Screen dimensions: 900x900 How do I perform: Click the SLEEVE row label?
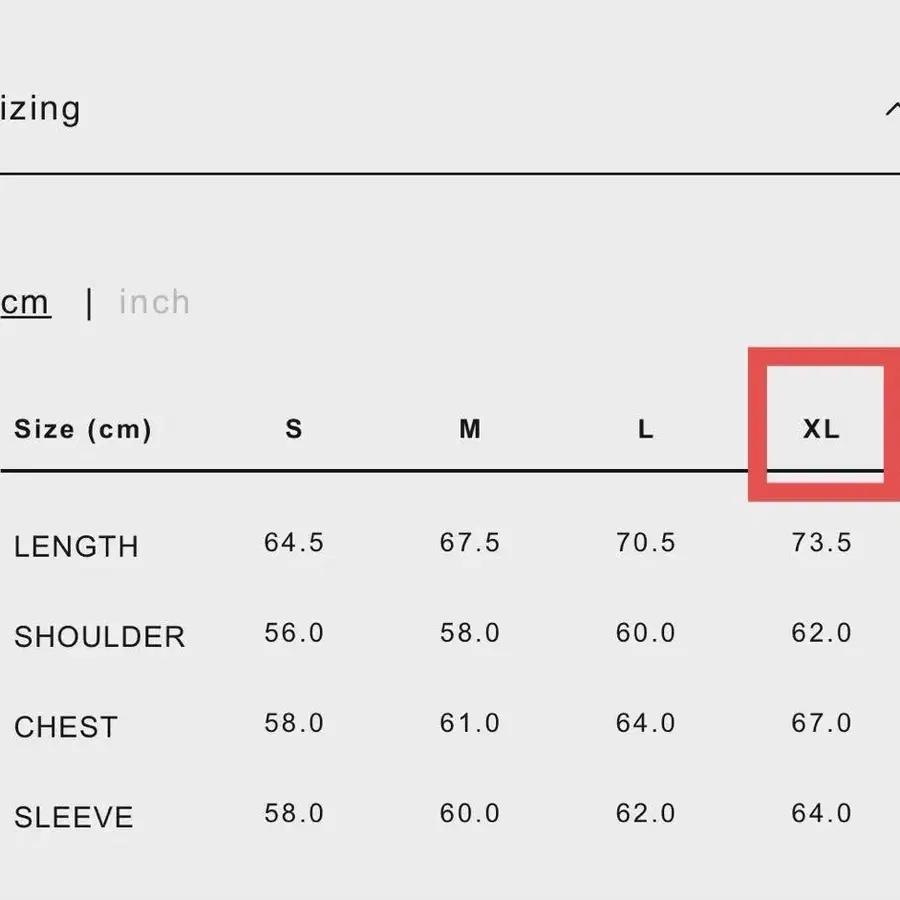click(73, 817)
